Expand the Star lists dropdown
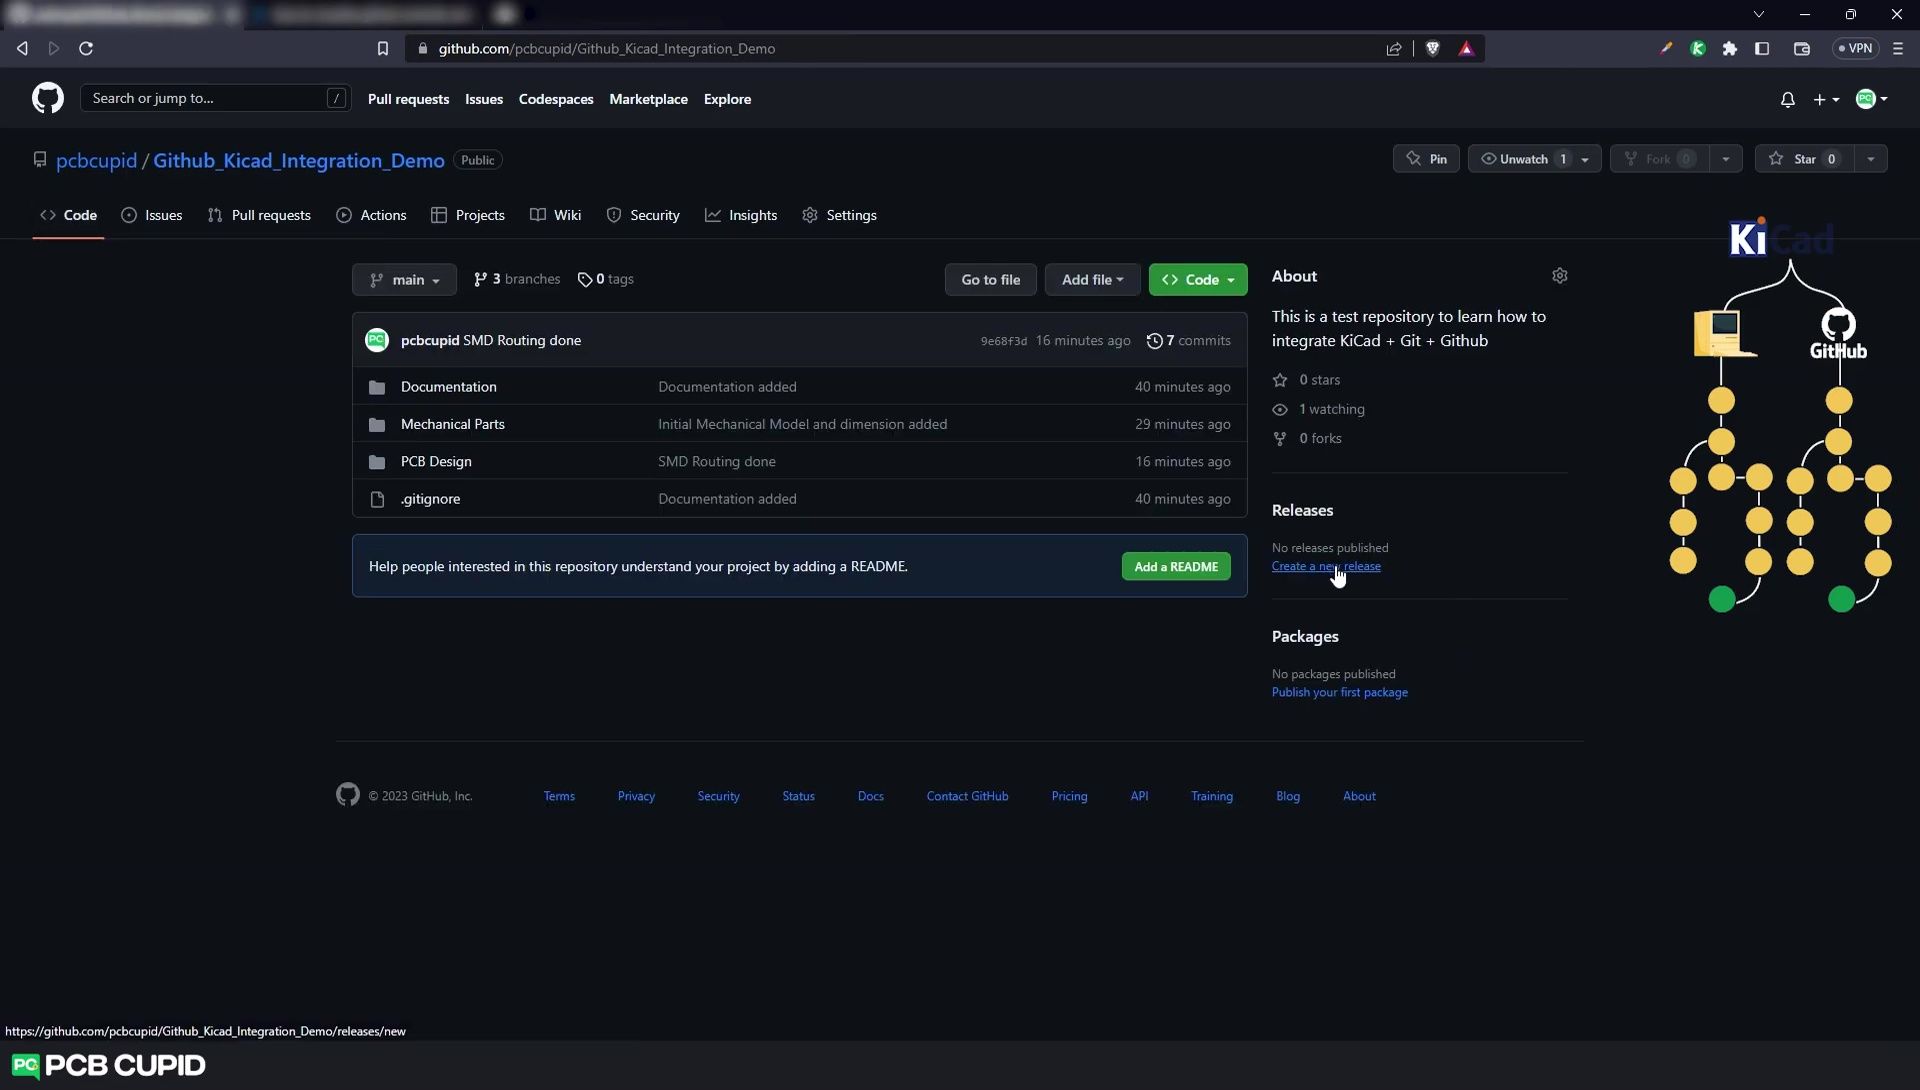Image resolution: width=1920 pixels, height=1090 pixels. coord(1870,159)
